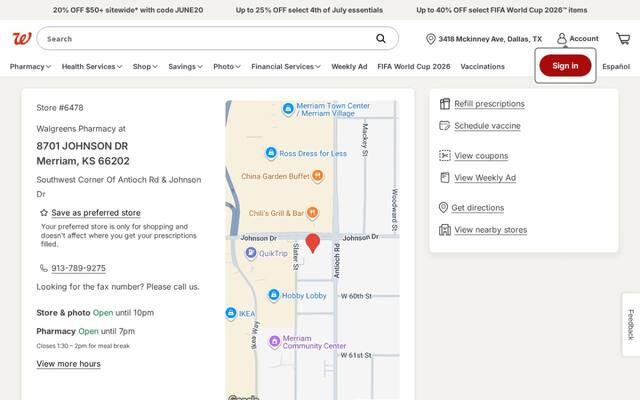This screenshot has height=400, width=640.
Task: Click the red store marker on the map
Action: tap(313, 243)
